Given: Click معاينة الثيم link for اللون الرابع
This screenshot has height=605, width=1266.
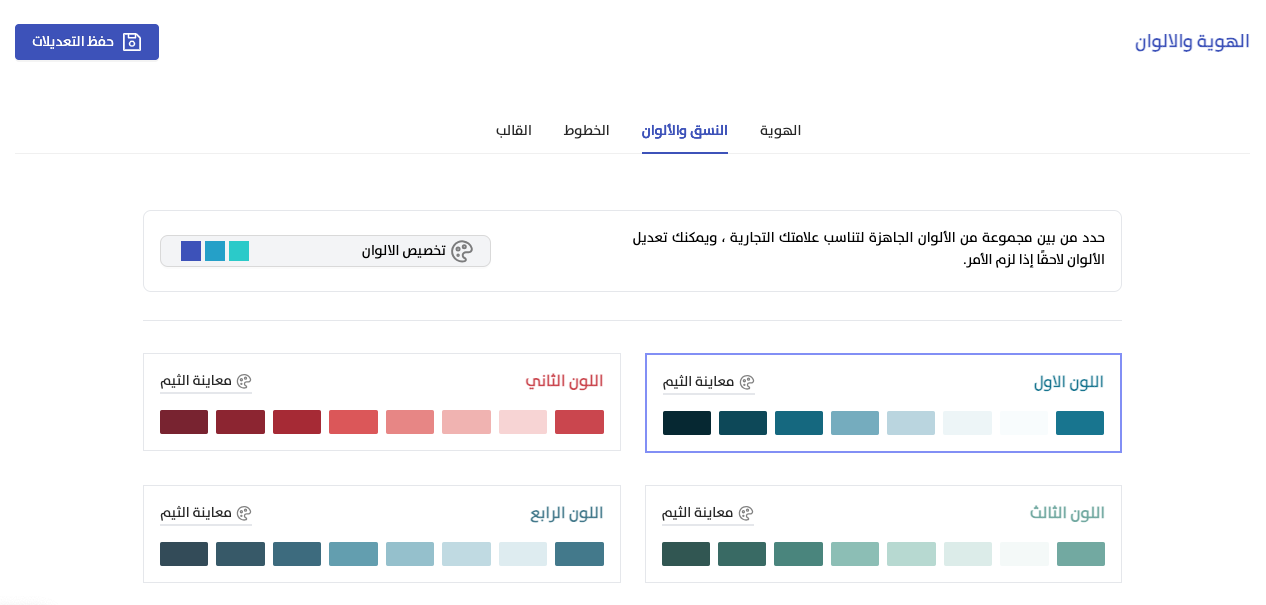Looking at the screenshot, I should coord(196,513).
